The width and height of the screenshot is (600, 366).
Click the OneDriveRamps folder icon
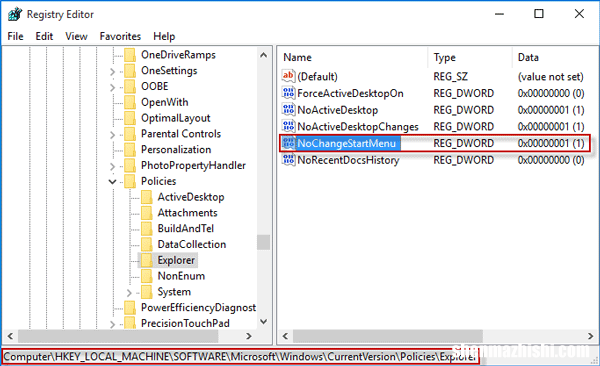pos(130,55)
